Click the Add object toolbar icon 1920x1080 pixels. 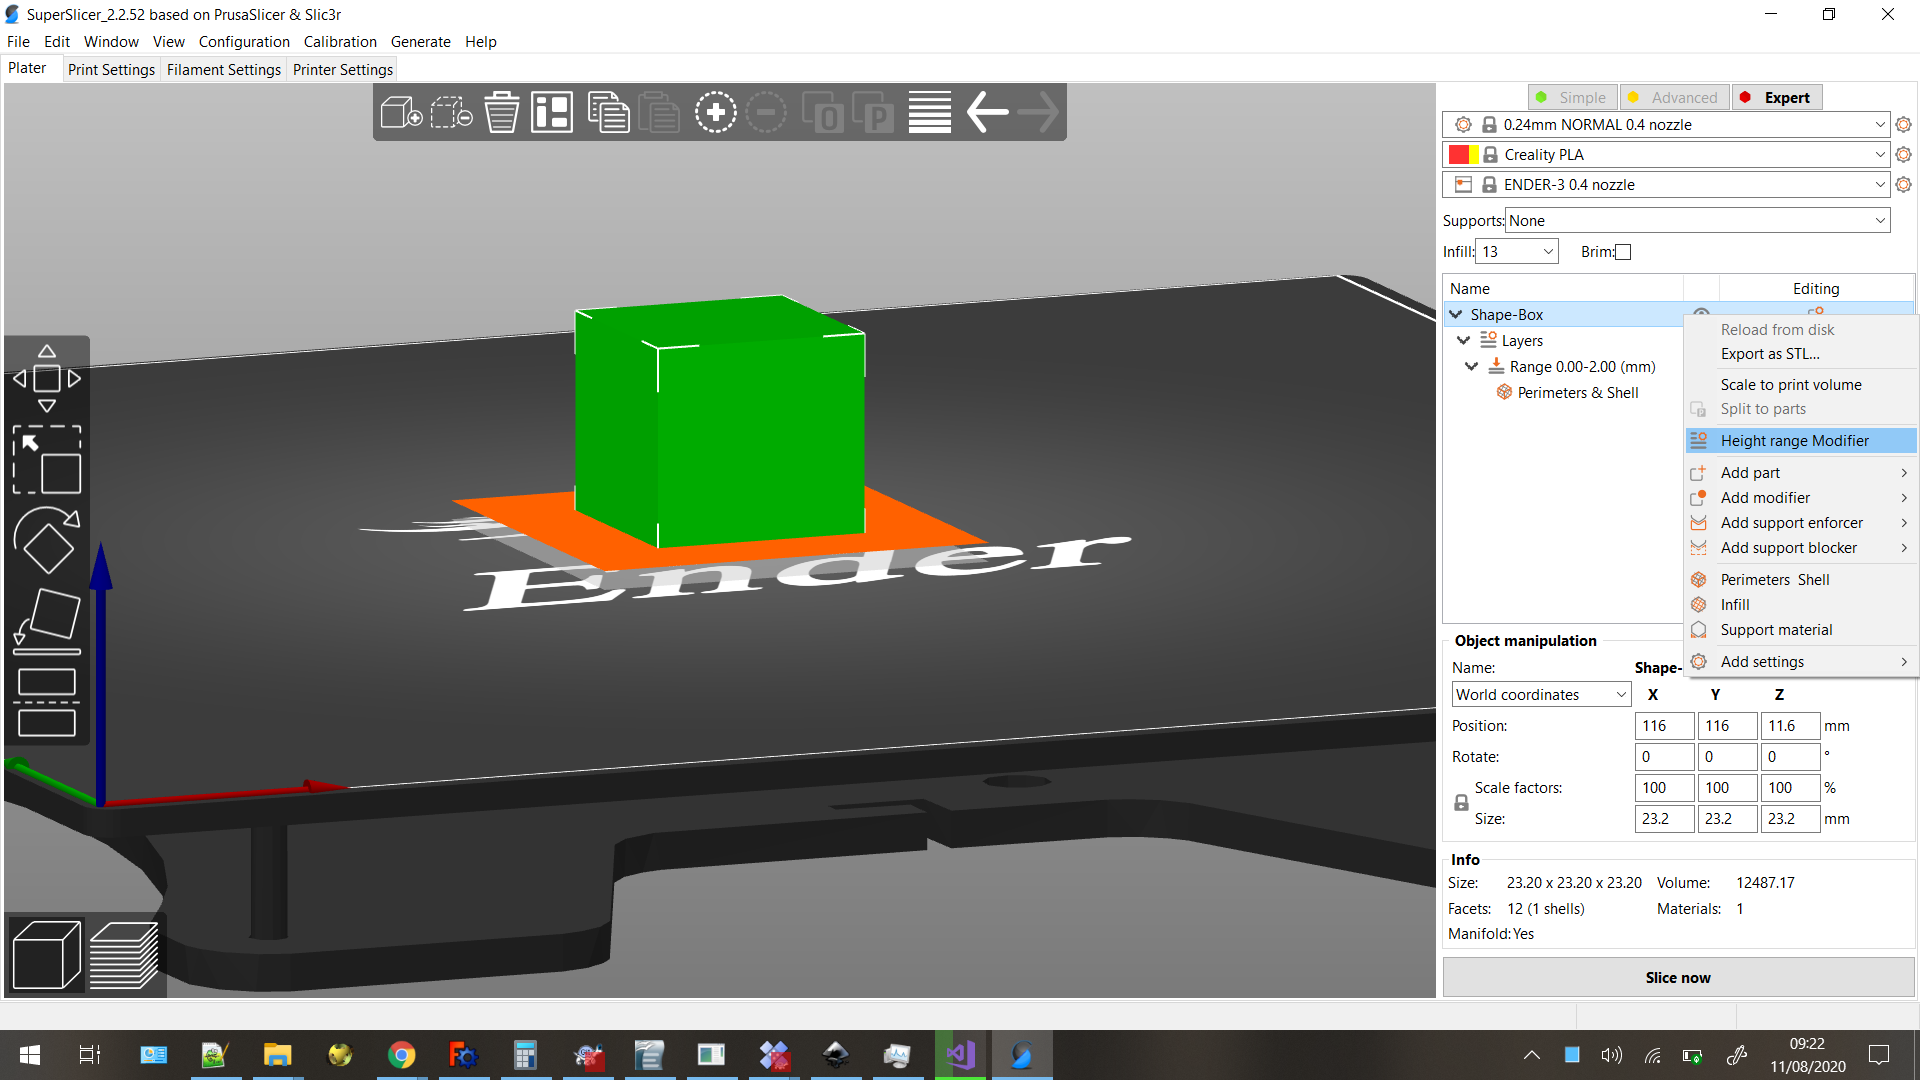click(x=401, y=112)
